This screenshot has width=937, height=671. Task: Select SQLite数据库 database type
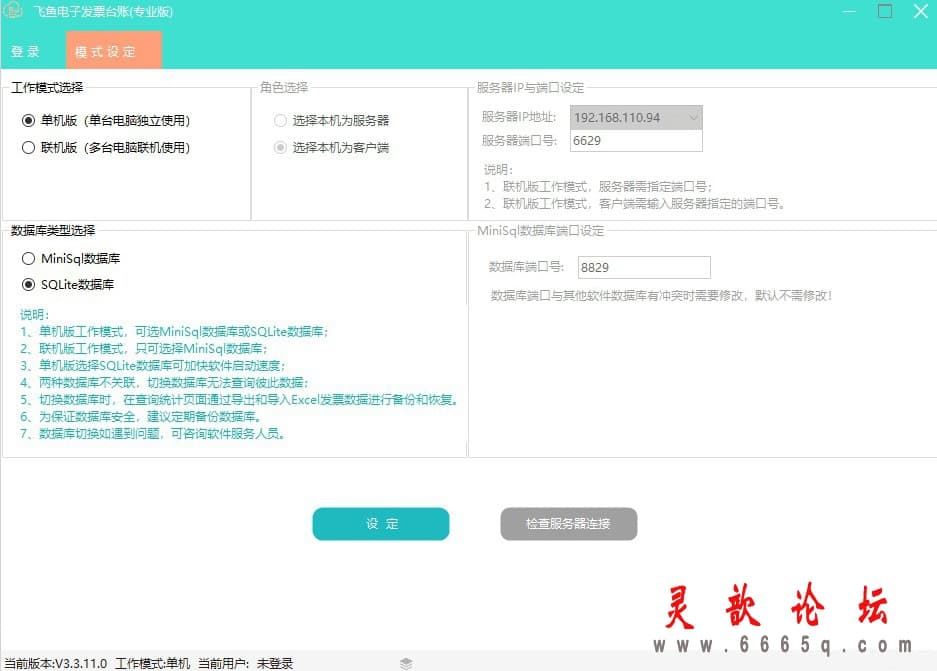[68, 285]
